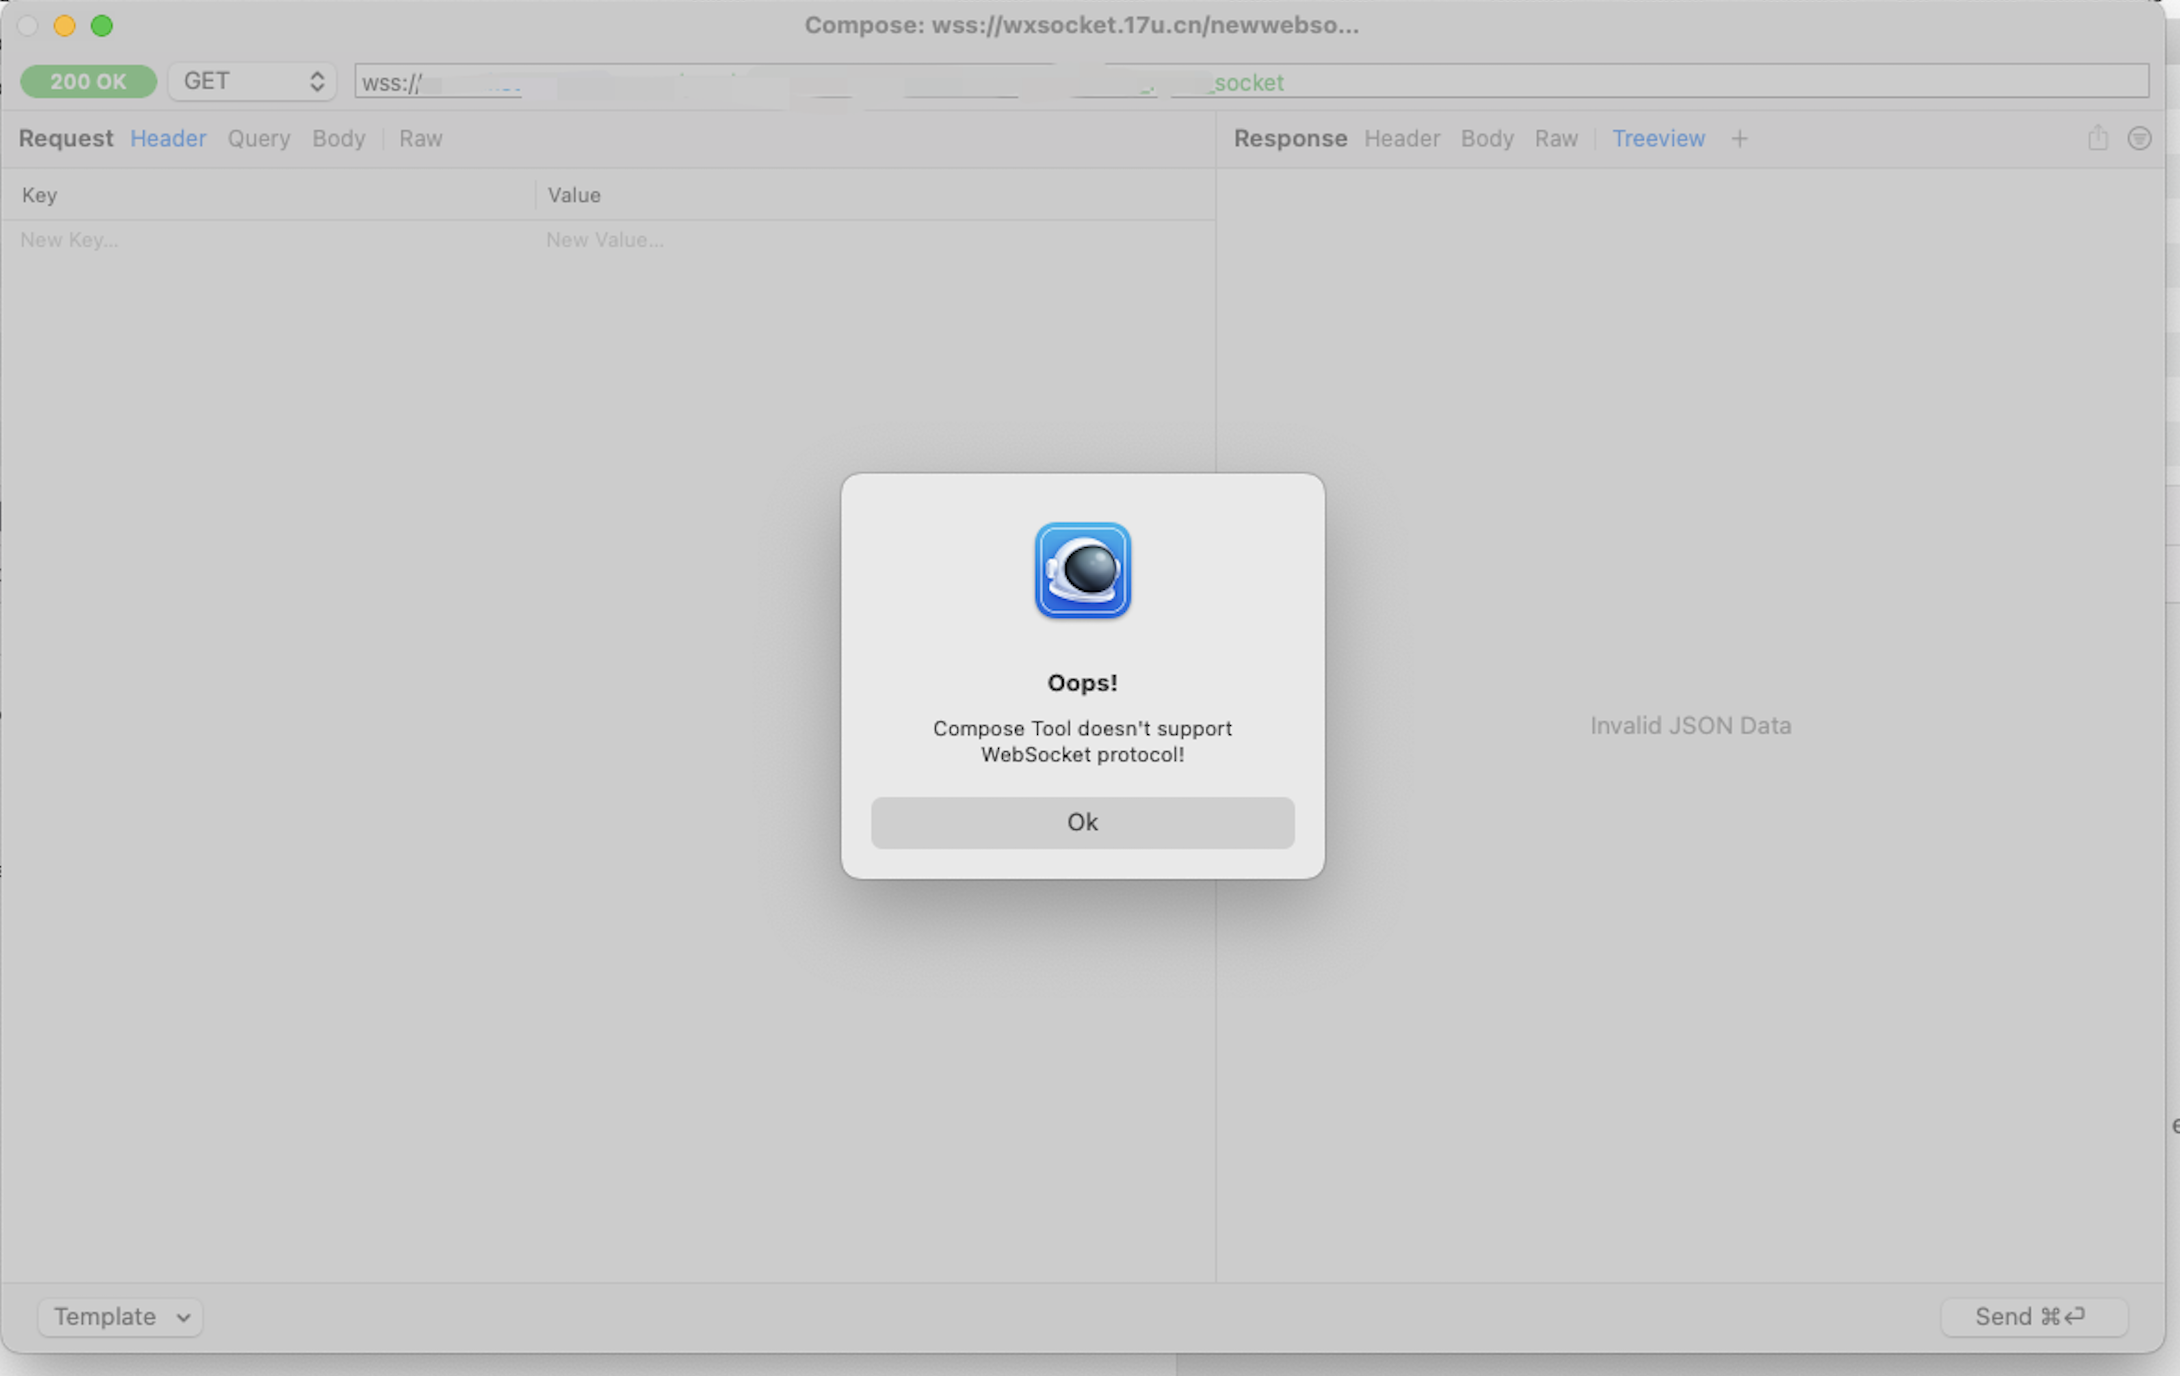Click the wss URL input field
This screenshot has width=2180, height=1376.
(1250, 82)
